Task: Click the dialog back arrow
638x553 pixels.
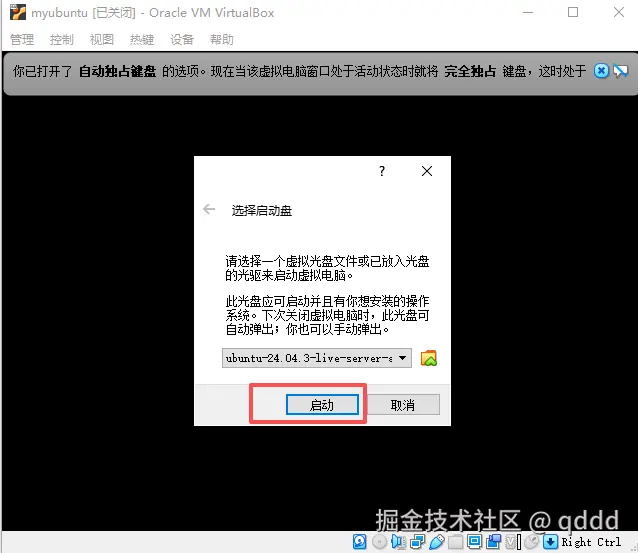Action: [x=209, y=209]
